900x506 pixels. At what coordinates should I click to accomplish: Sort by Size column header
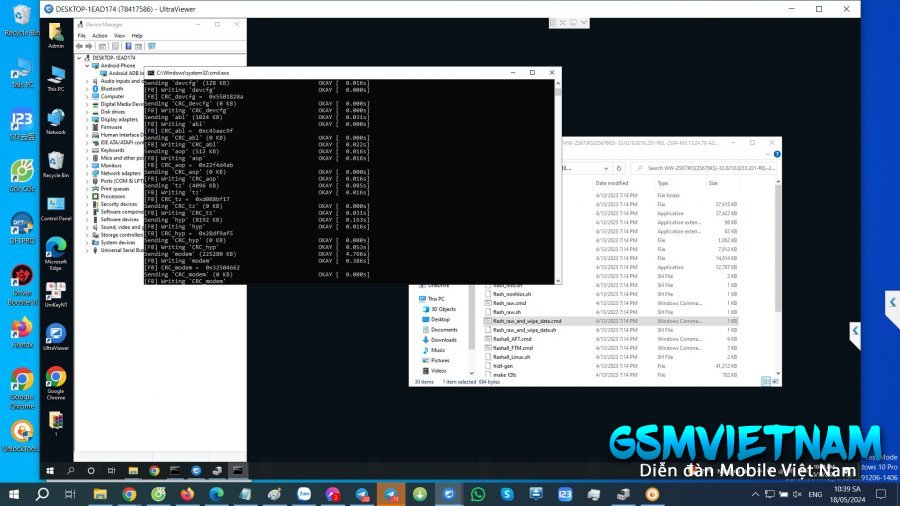point(713,183)
